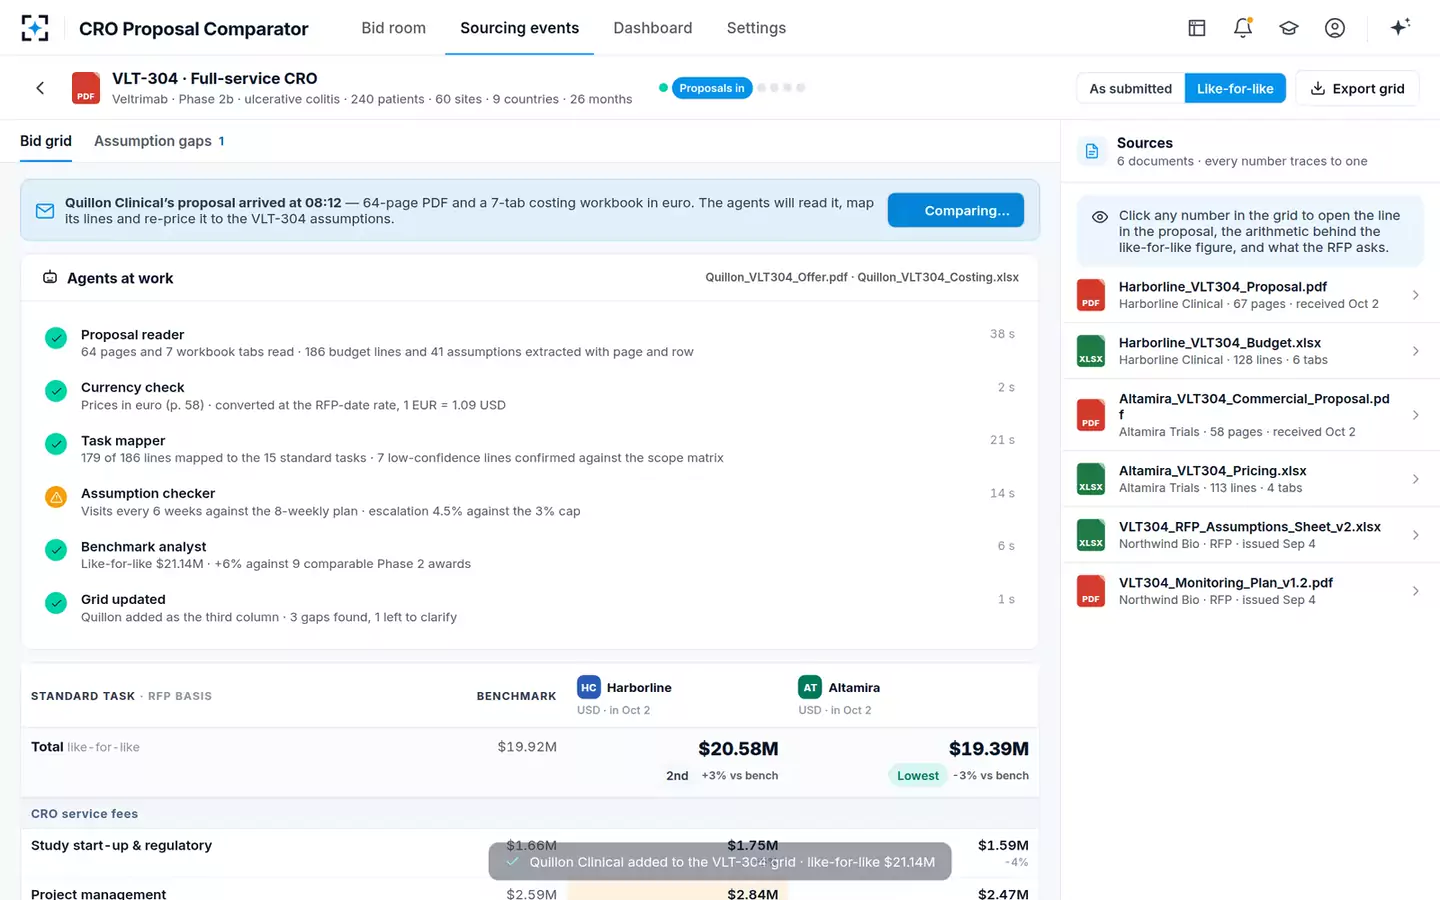
Task: Open the user profile icon
Action: (x=1335, y=28)
